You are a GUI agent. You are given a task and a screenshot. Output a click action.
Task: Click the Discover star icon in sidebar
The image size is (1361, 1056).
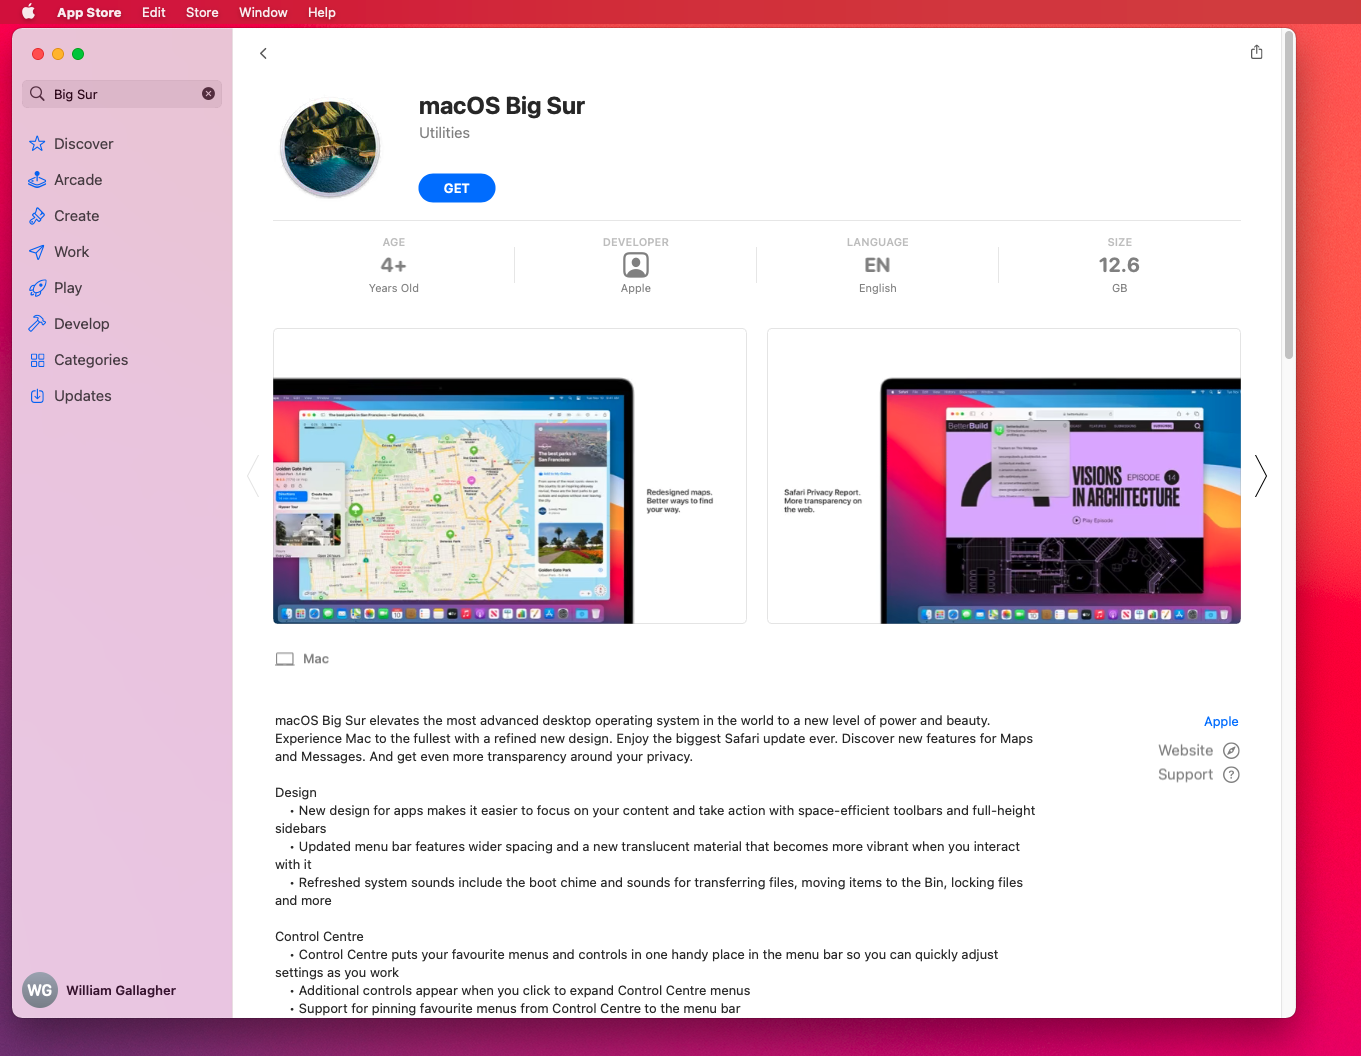(37, 144)
